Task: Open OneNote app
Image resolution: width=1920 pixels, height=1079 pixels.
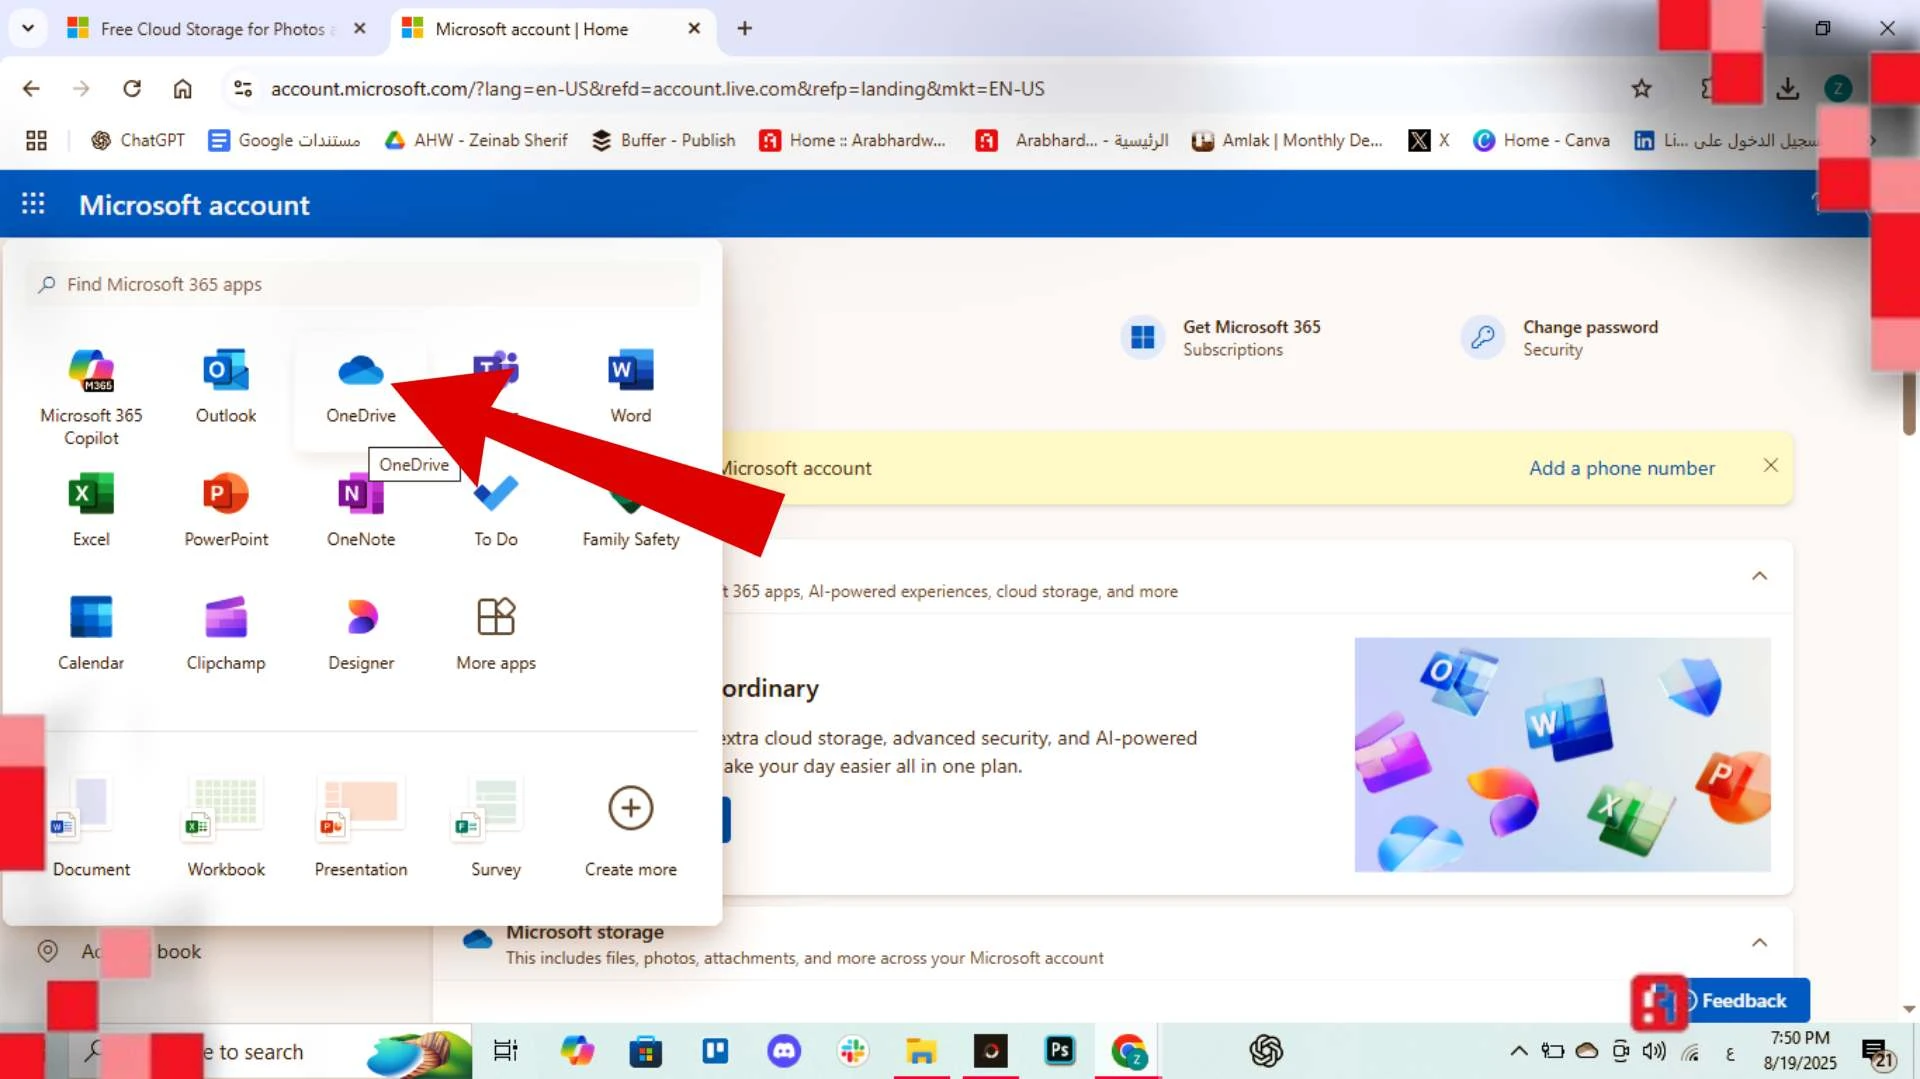Action: 361,510
